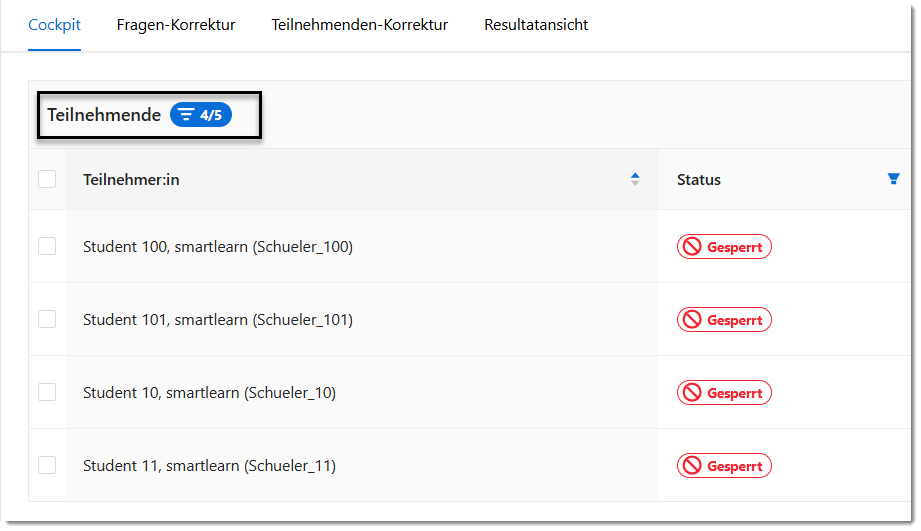Click the Status column header label
Image resolution: width=921 pixels, height=531 pixels.
click(699, 180)
